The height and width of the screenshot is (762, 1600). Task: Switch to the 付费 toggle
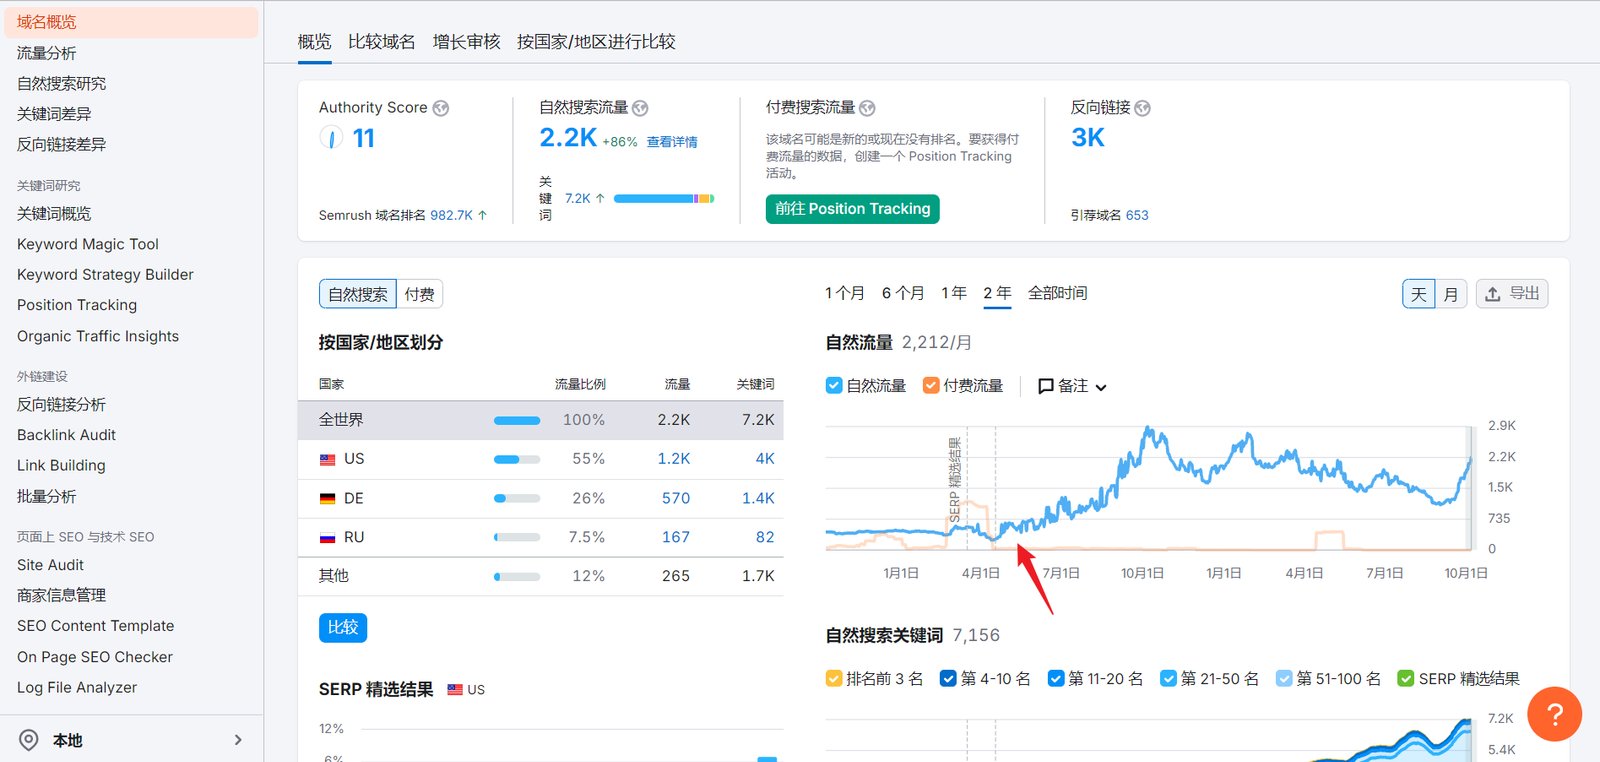420,294
